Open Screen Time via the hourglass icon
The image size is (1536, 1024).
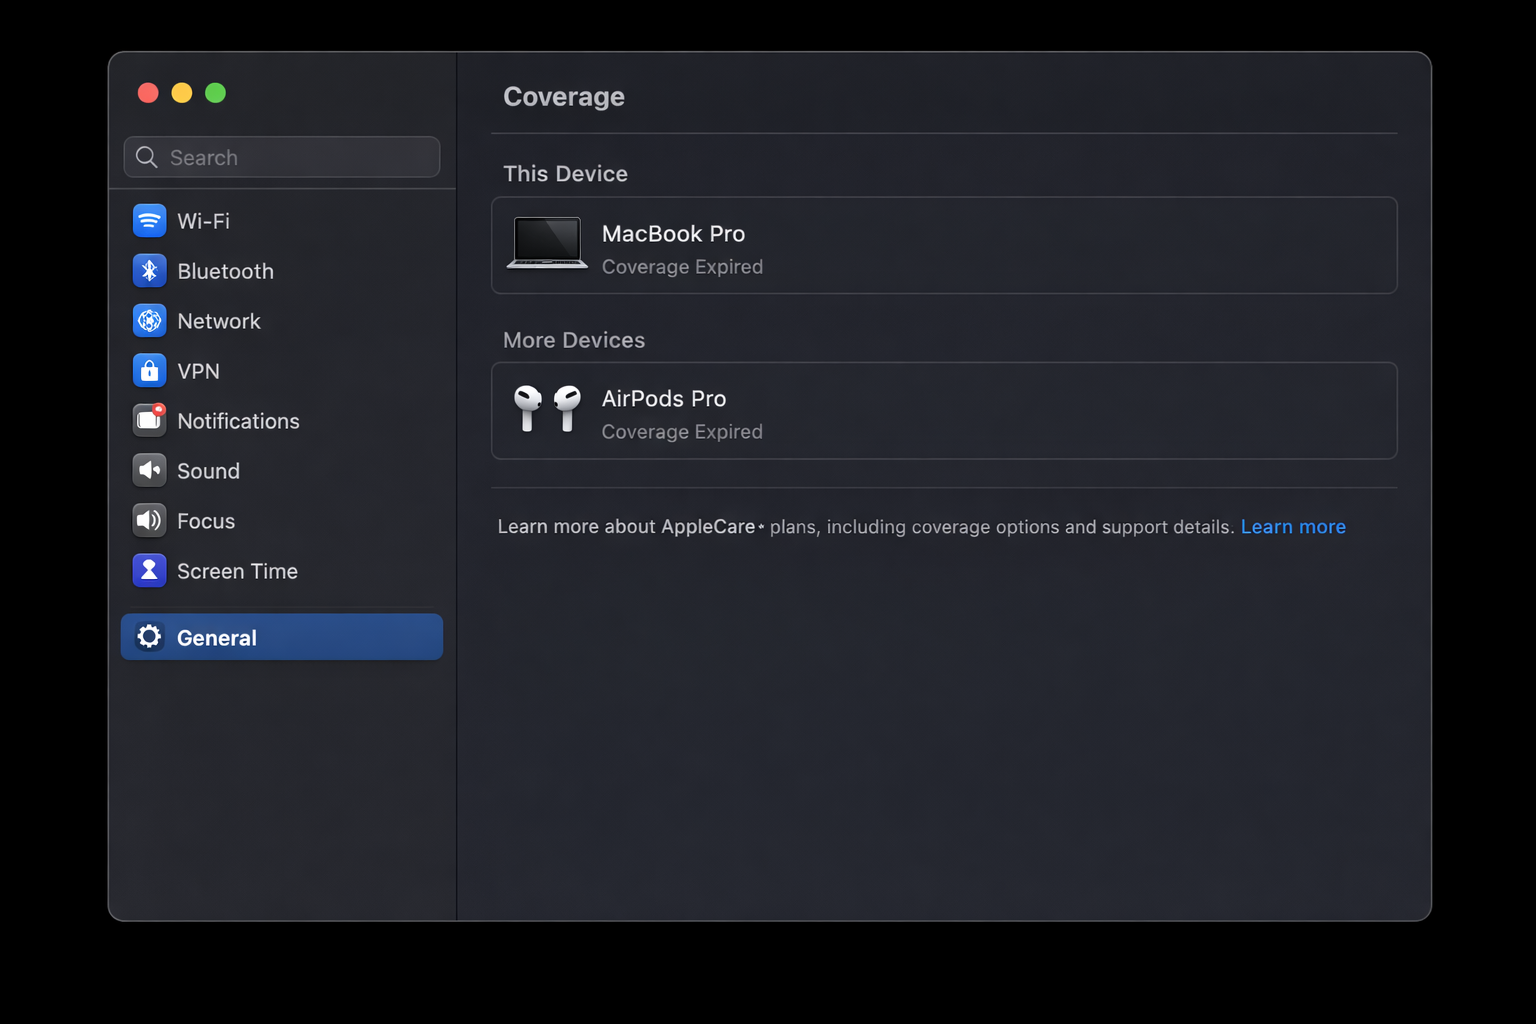point(149,570)
